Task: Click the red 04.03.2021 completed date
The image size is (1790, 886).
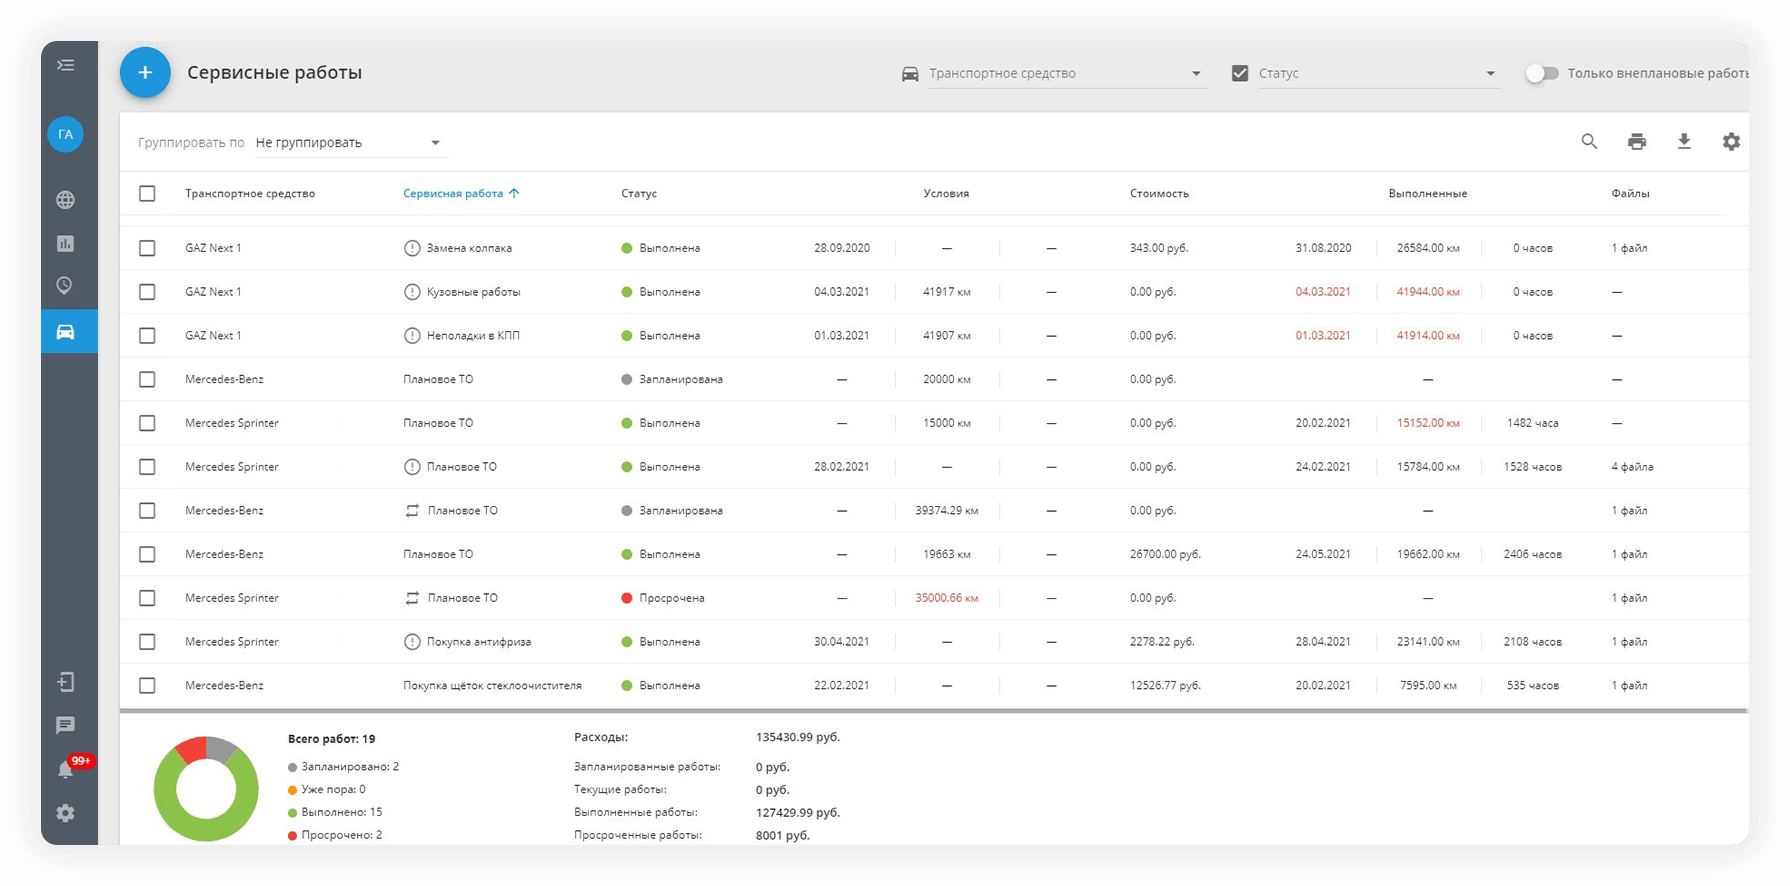Action: (1323, 292)
